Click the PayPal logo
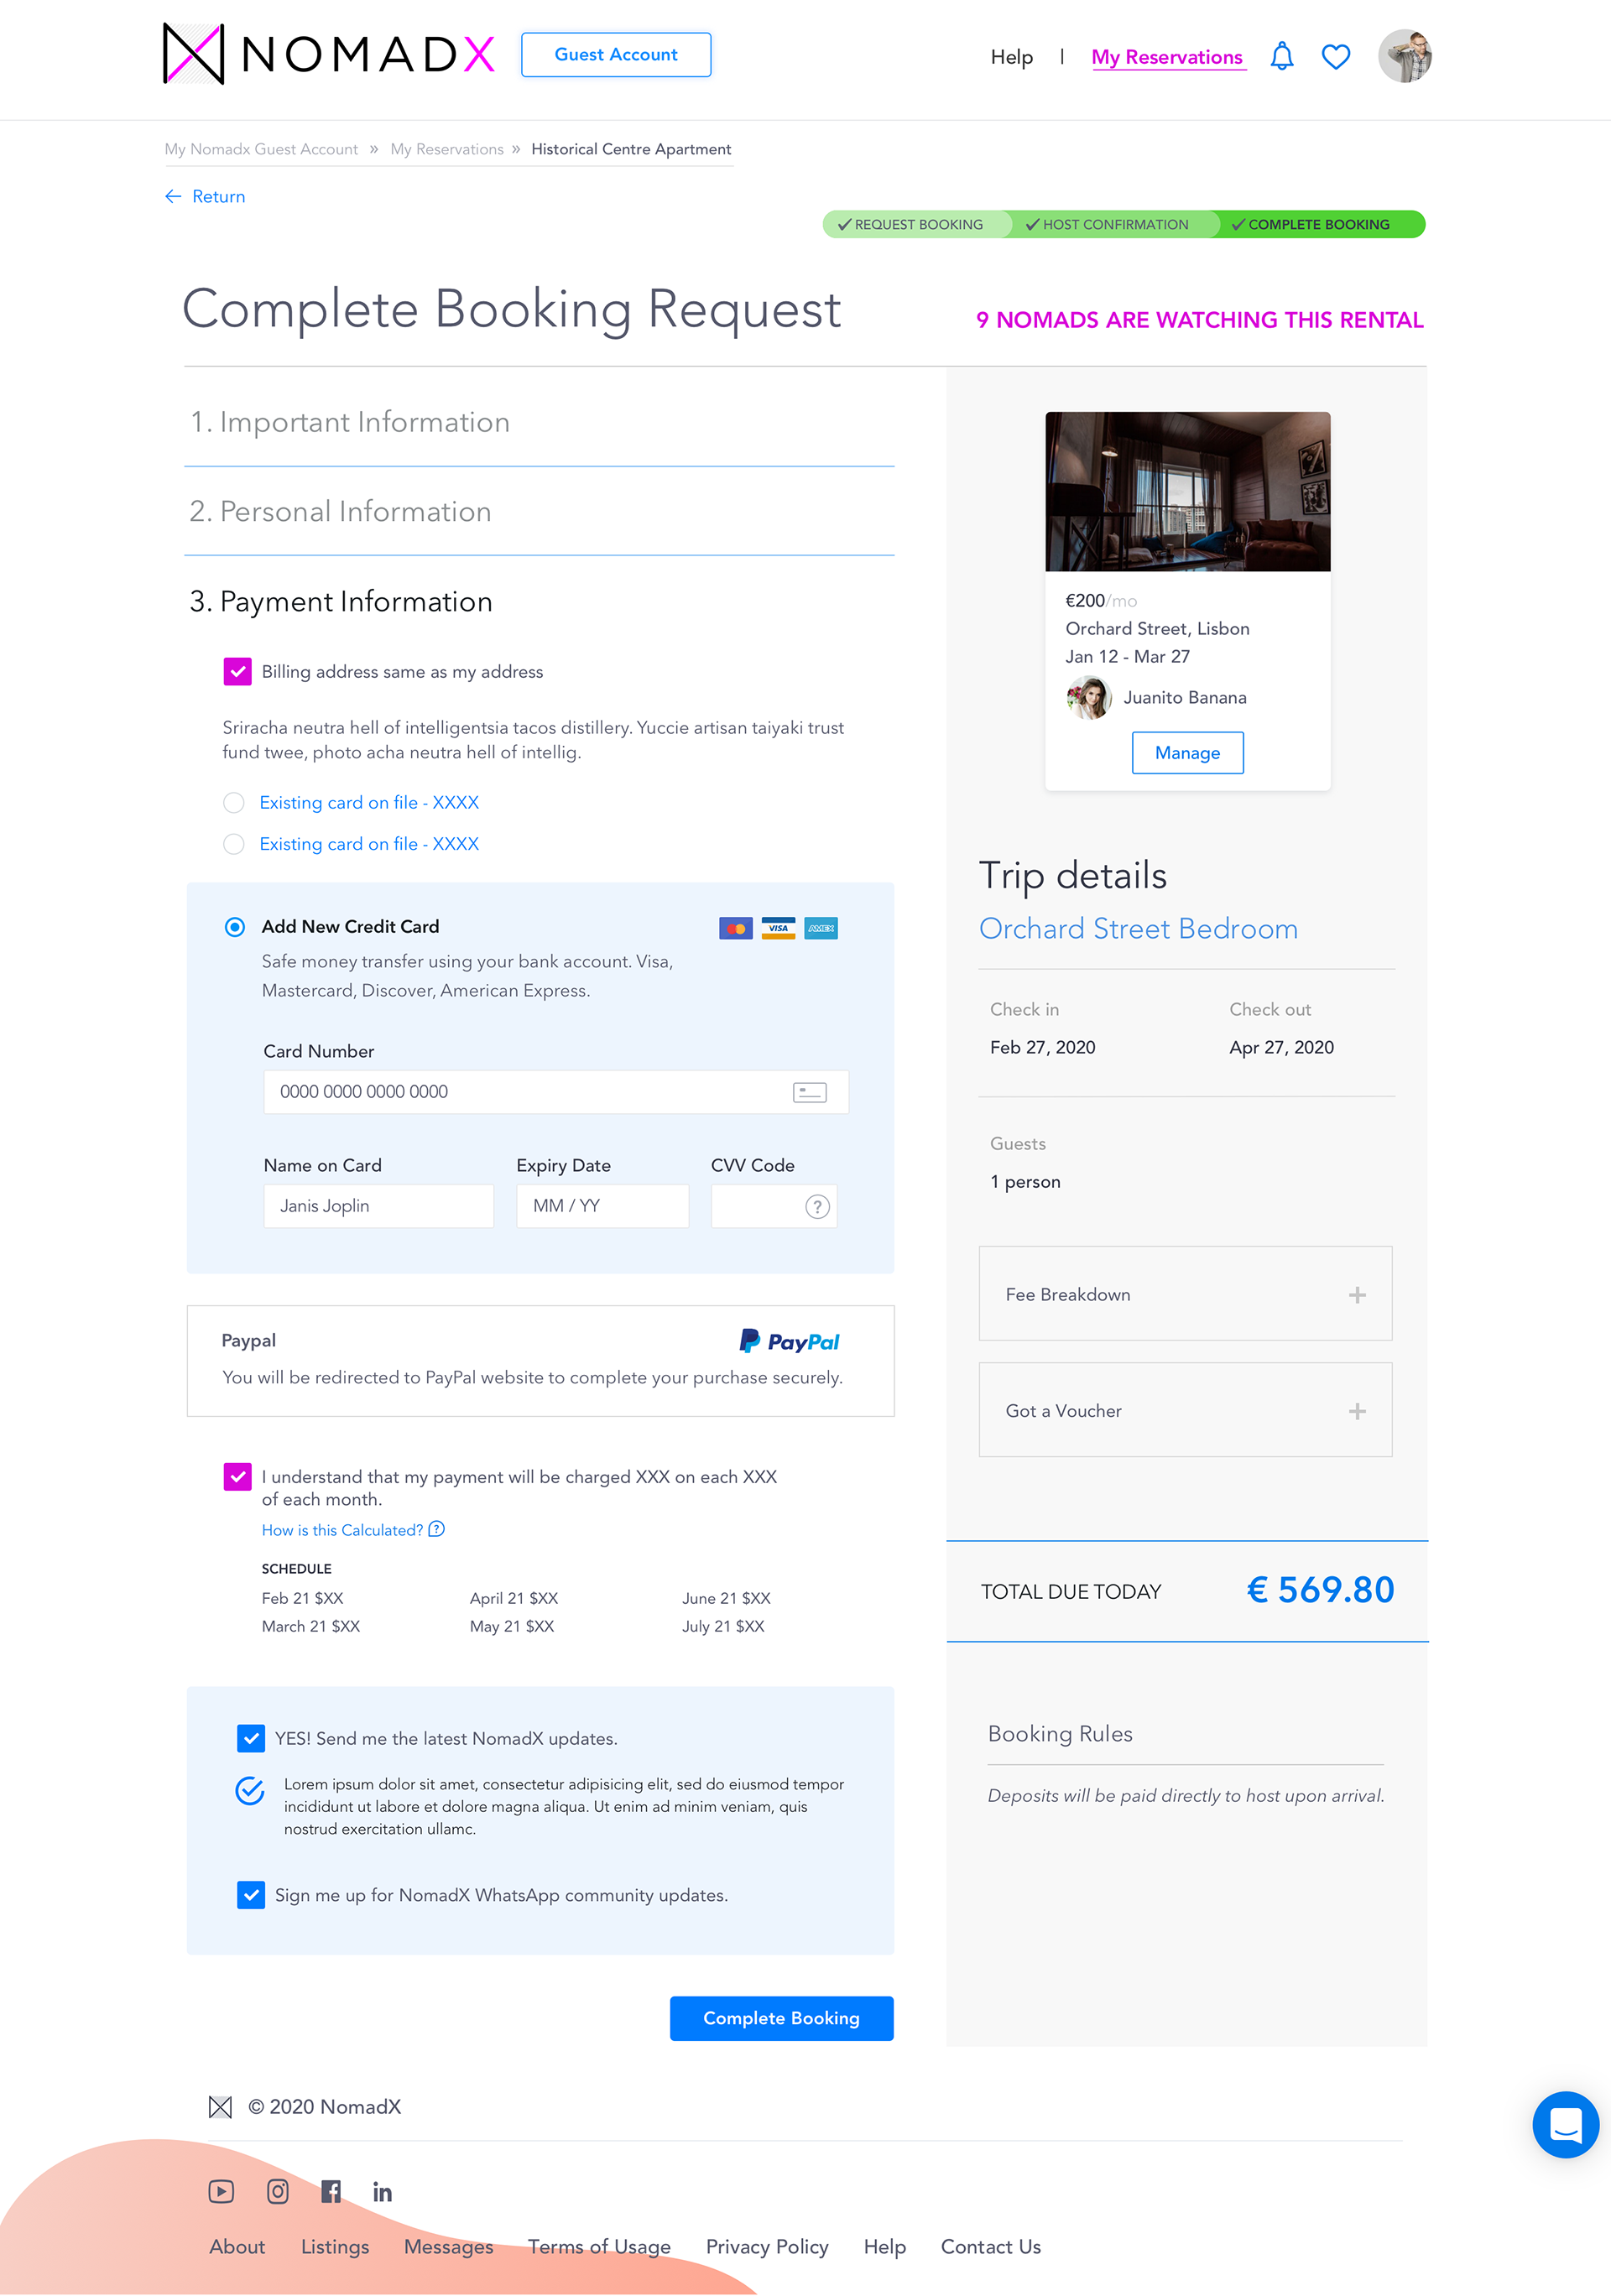 [x=789, y=1341]
